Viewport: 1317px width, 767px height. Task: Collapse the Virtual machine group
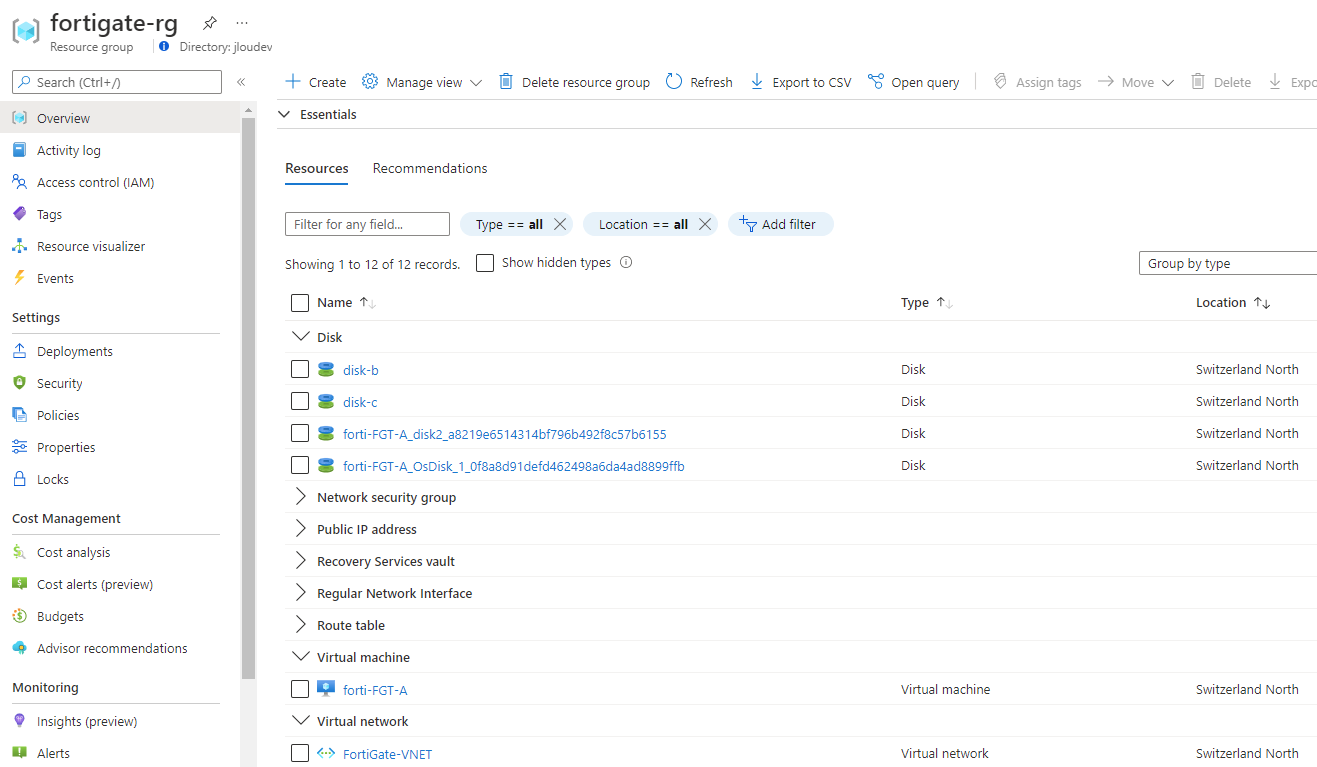pyautogui.click(x=301, y=657)
